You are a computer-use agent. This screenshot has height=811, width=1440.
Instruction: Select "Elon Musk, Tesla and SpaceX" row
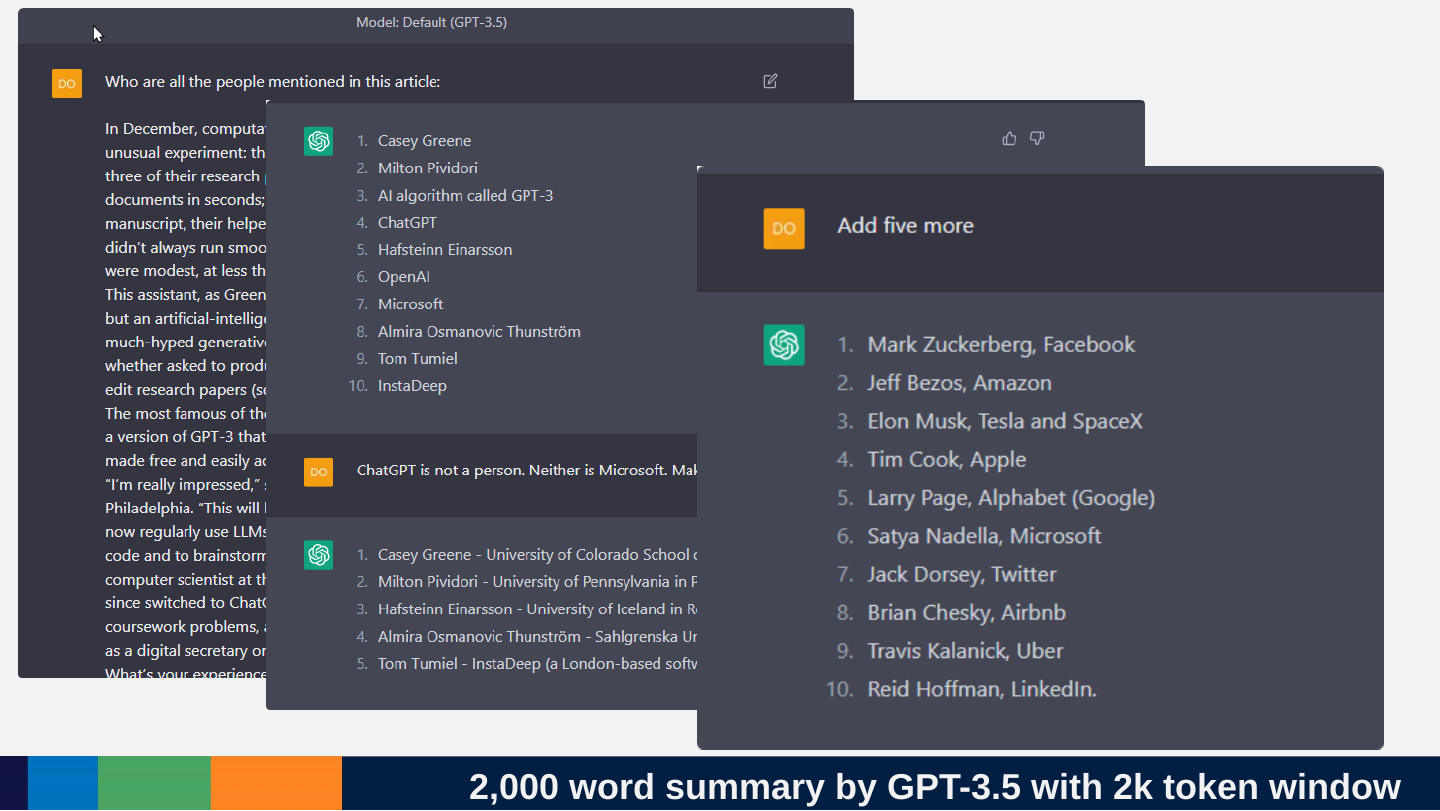(1005, 421)
